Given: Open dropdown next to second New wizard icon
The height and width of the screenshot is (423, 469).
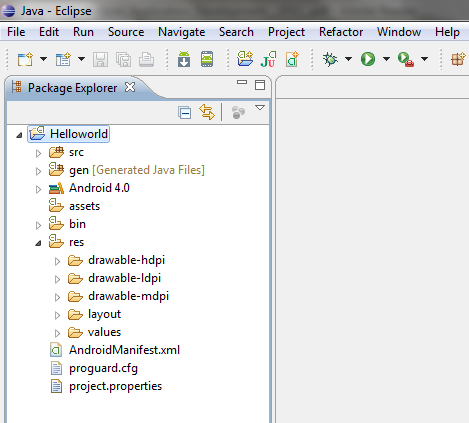Looking at the screenshot, I should [x=81, y=59].
